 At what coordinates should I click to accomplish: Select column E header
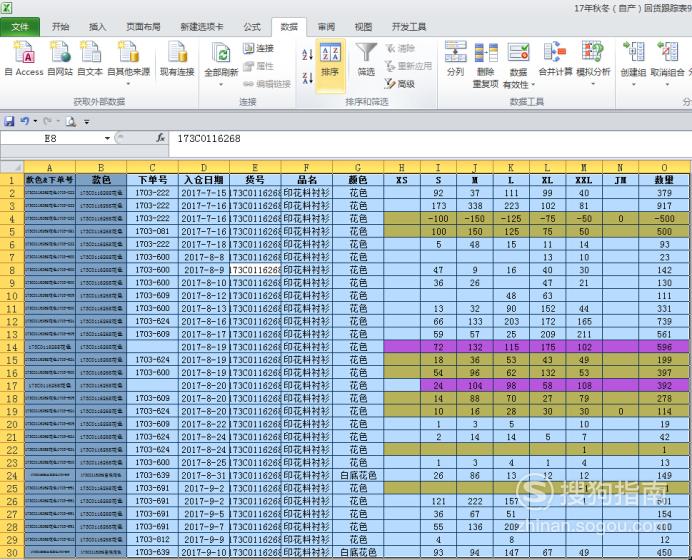pos(255,168)
